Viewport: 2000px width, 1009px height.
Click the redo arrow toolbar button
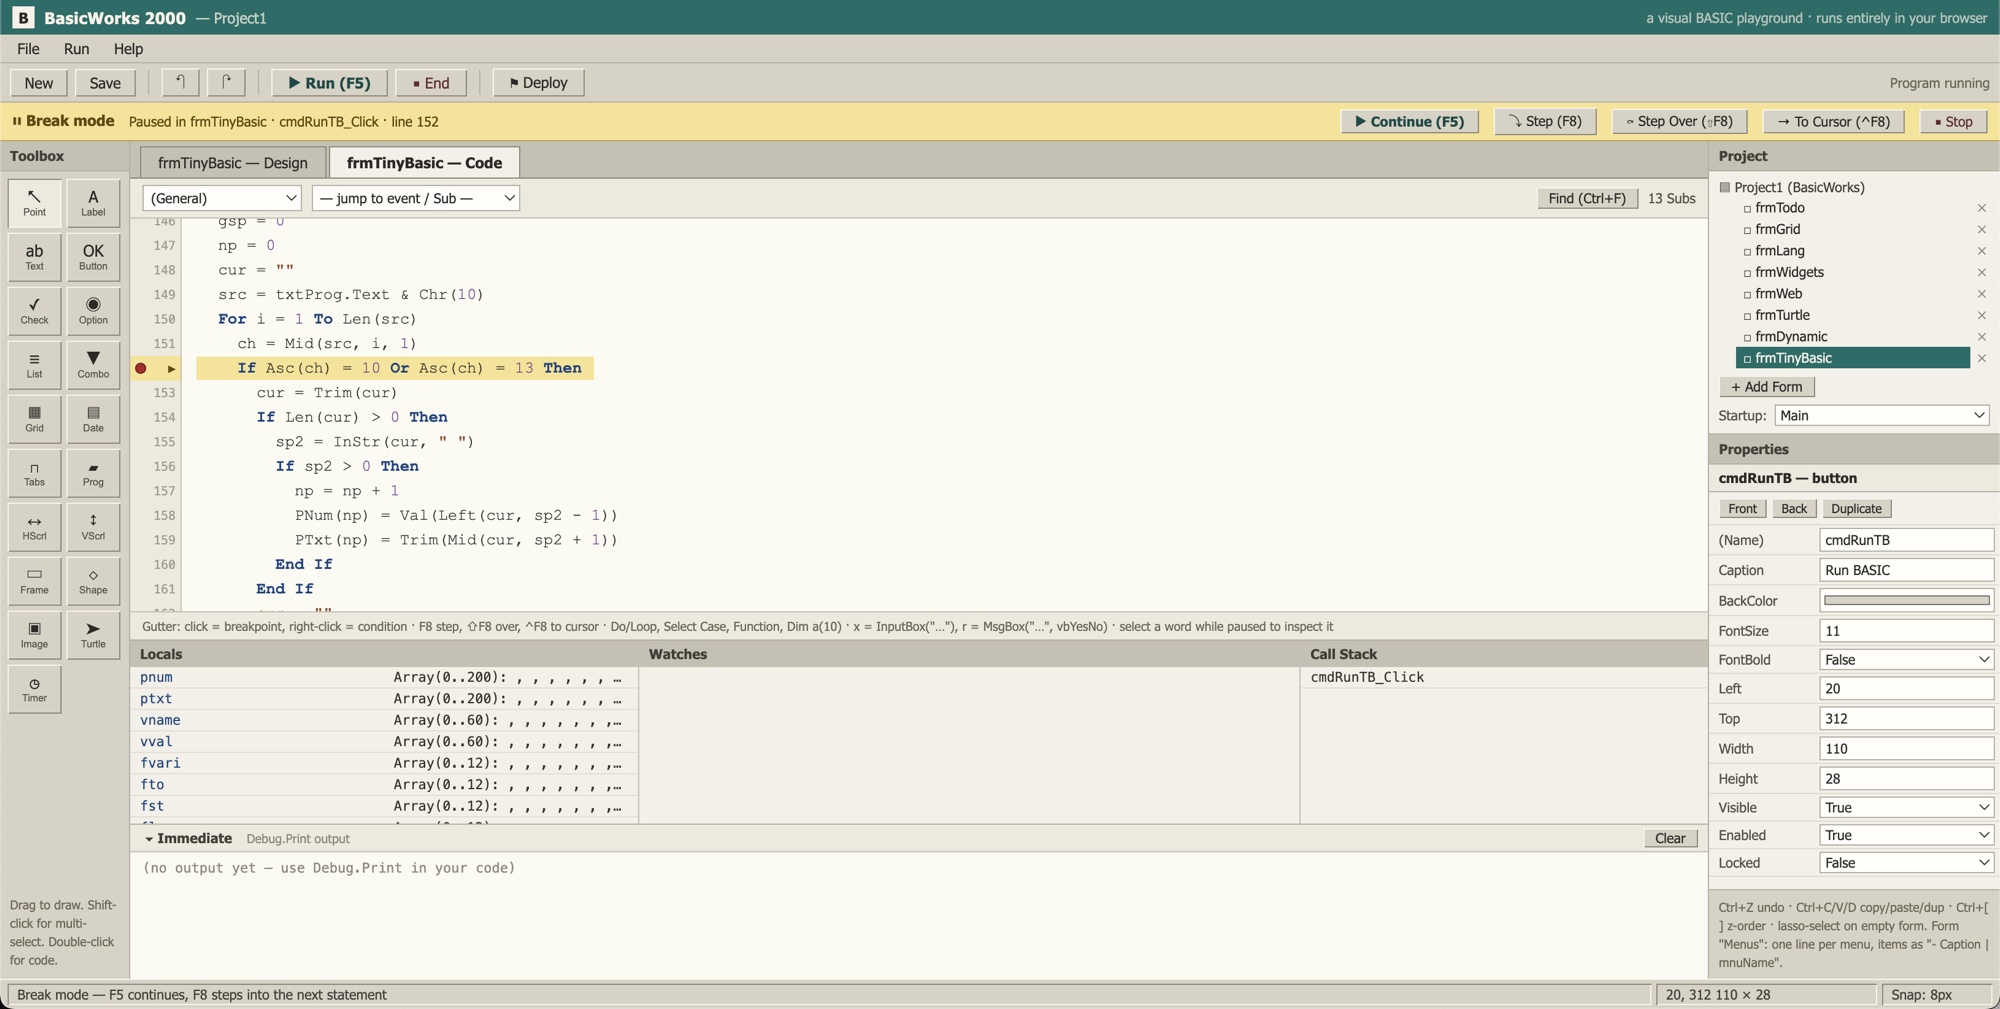[x=226, y=82]
